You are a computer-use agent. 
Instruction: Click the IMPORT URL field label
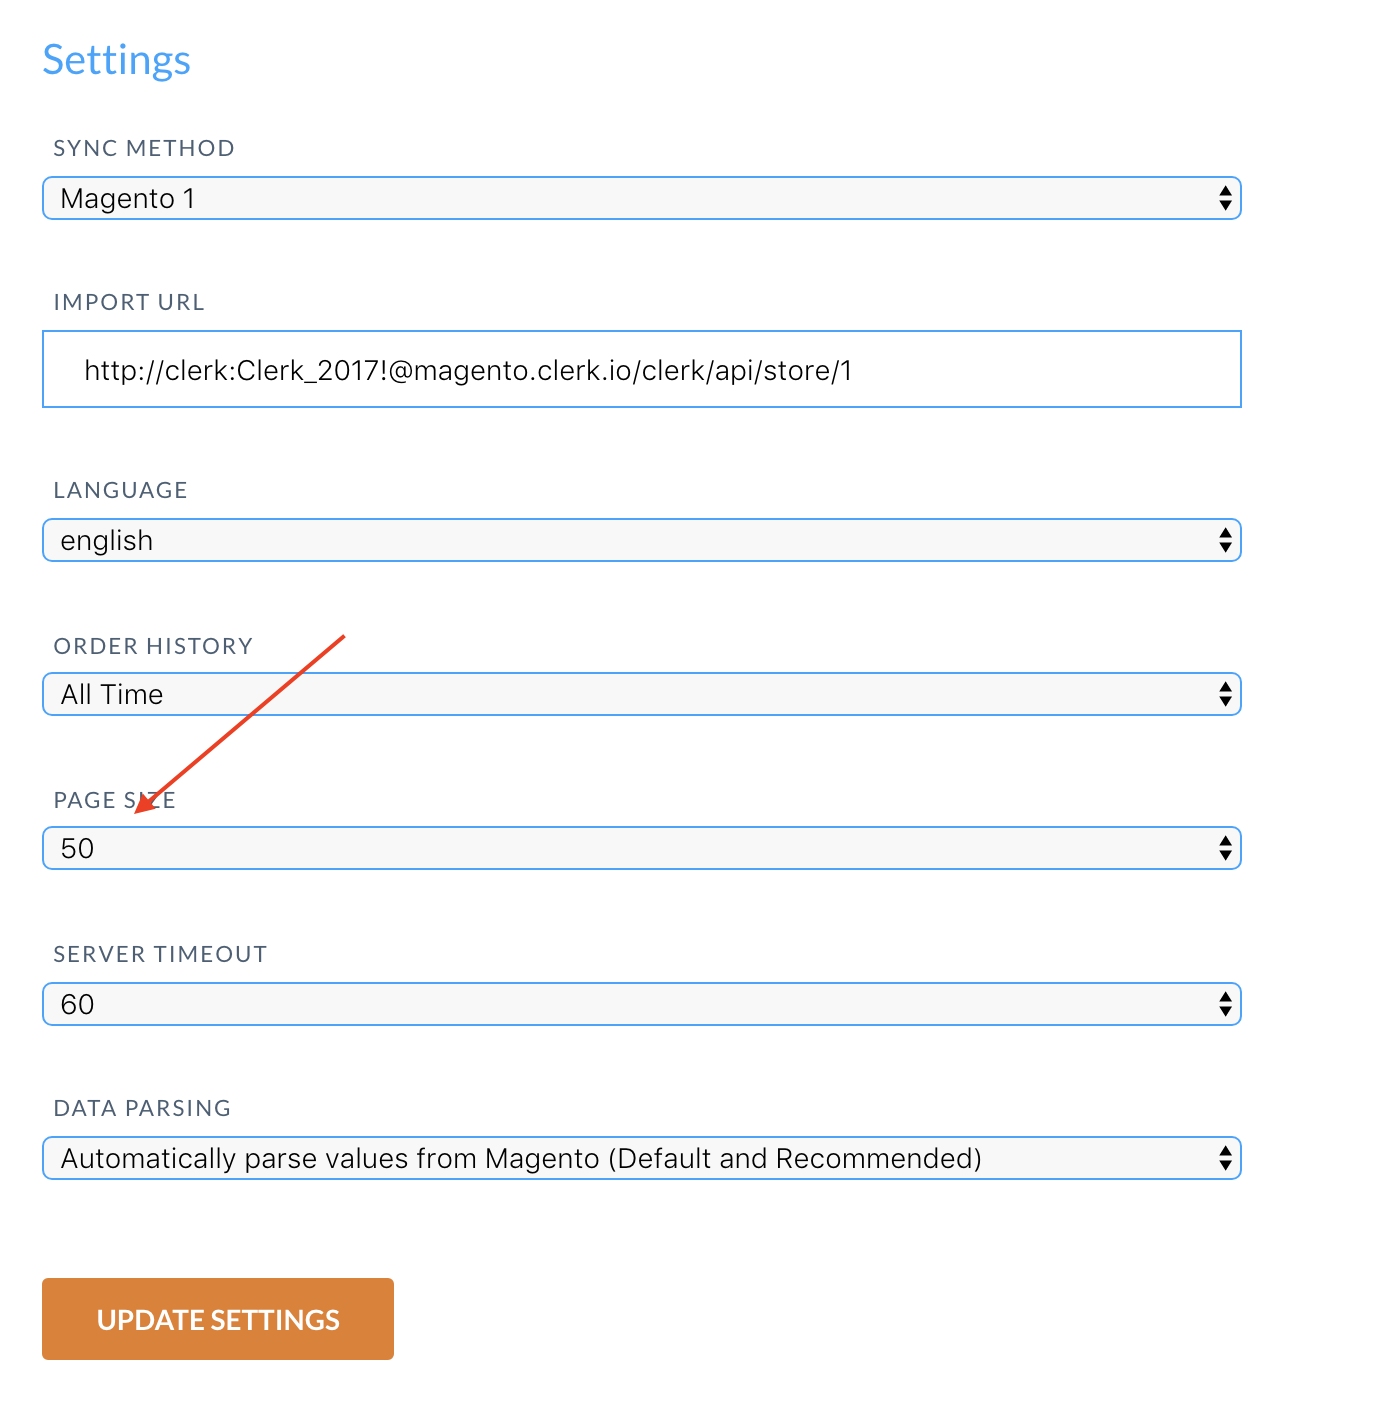click(129, 302)
